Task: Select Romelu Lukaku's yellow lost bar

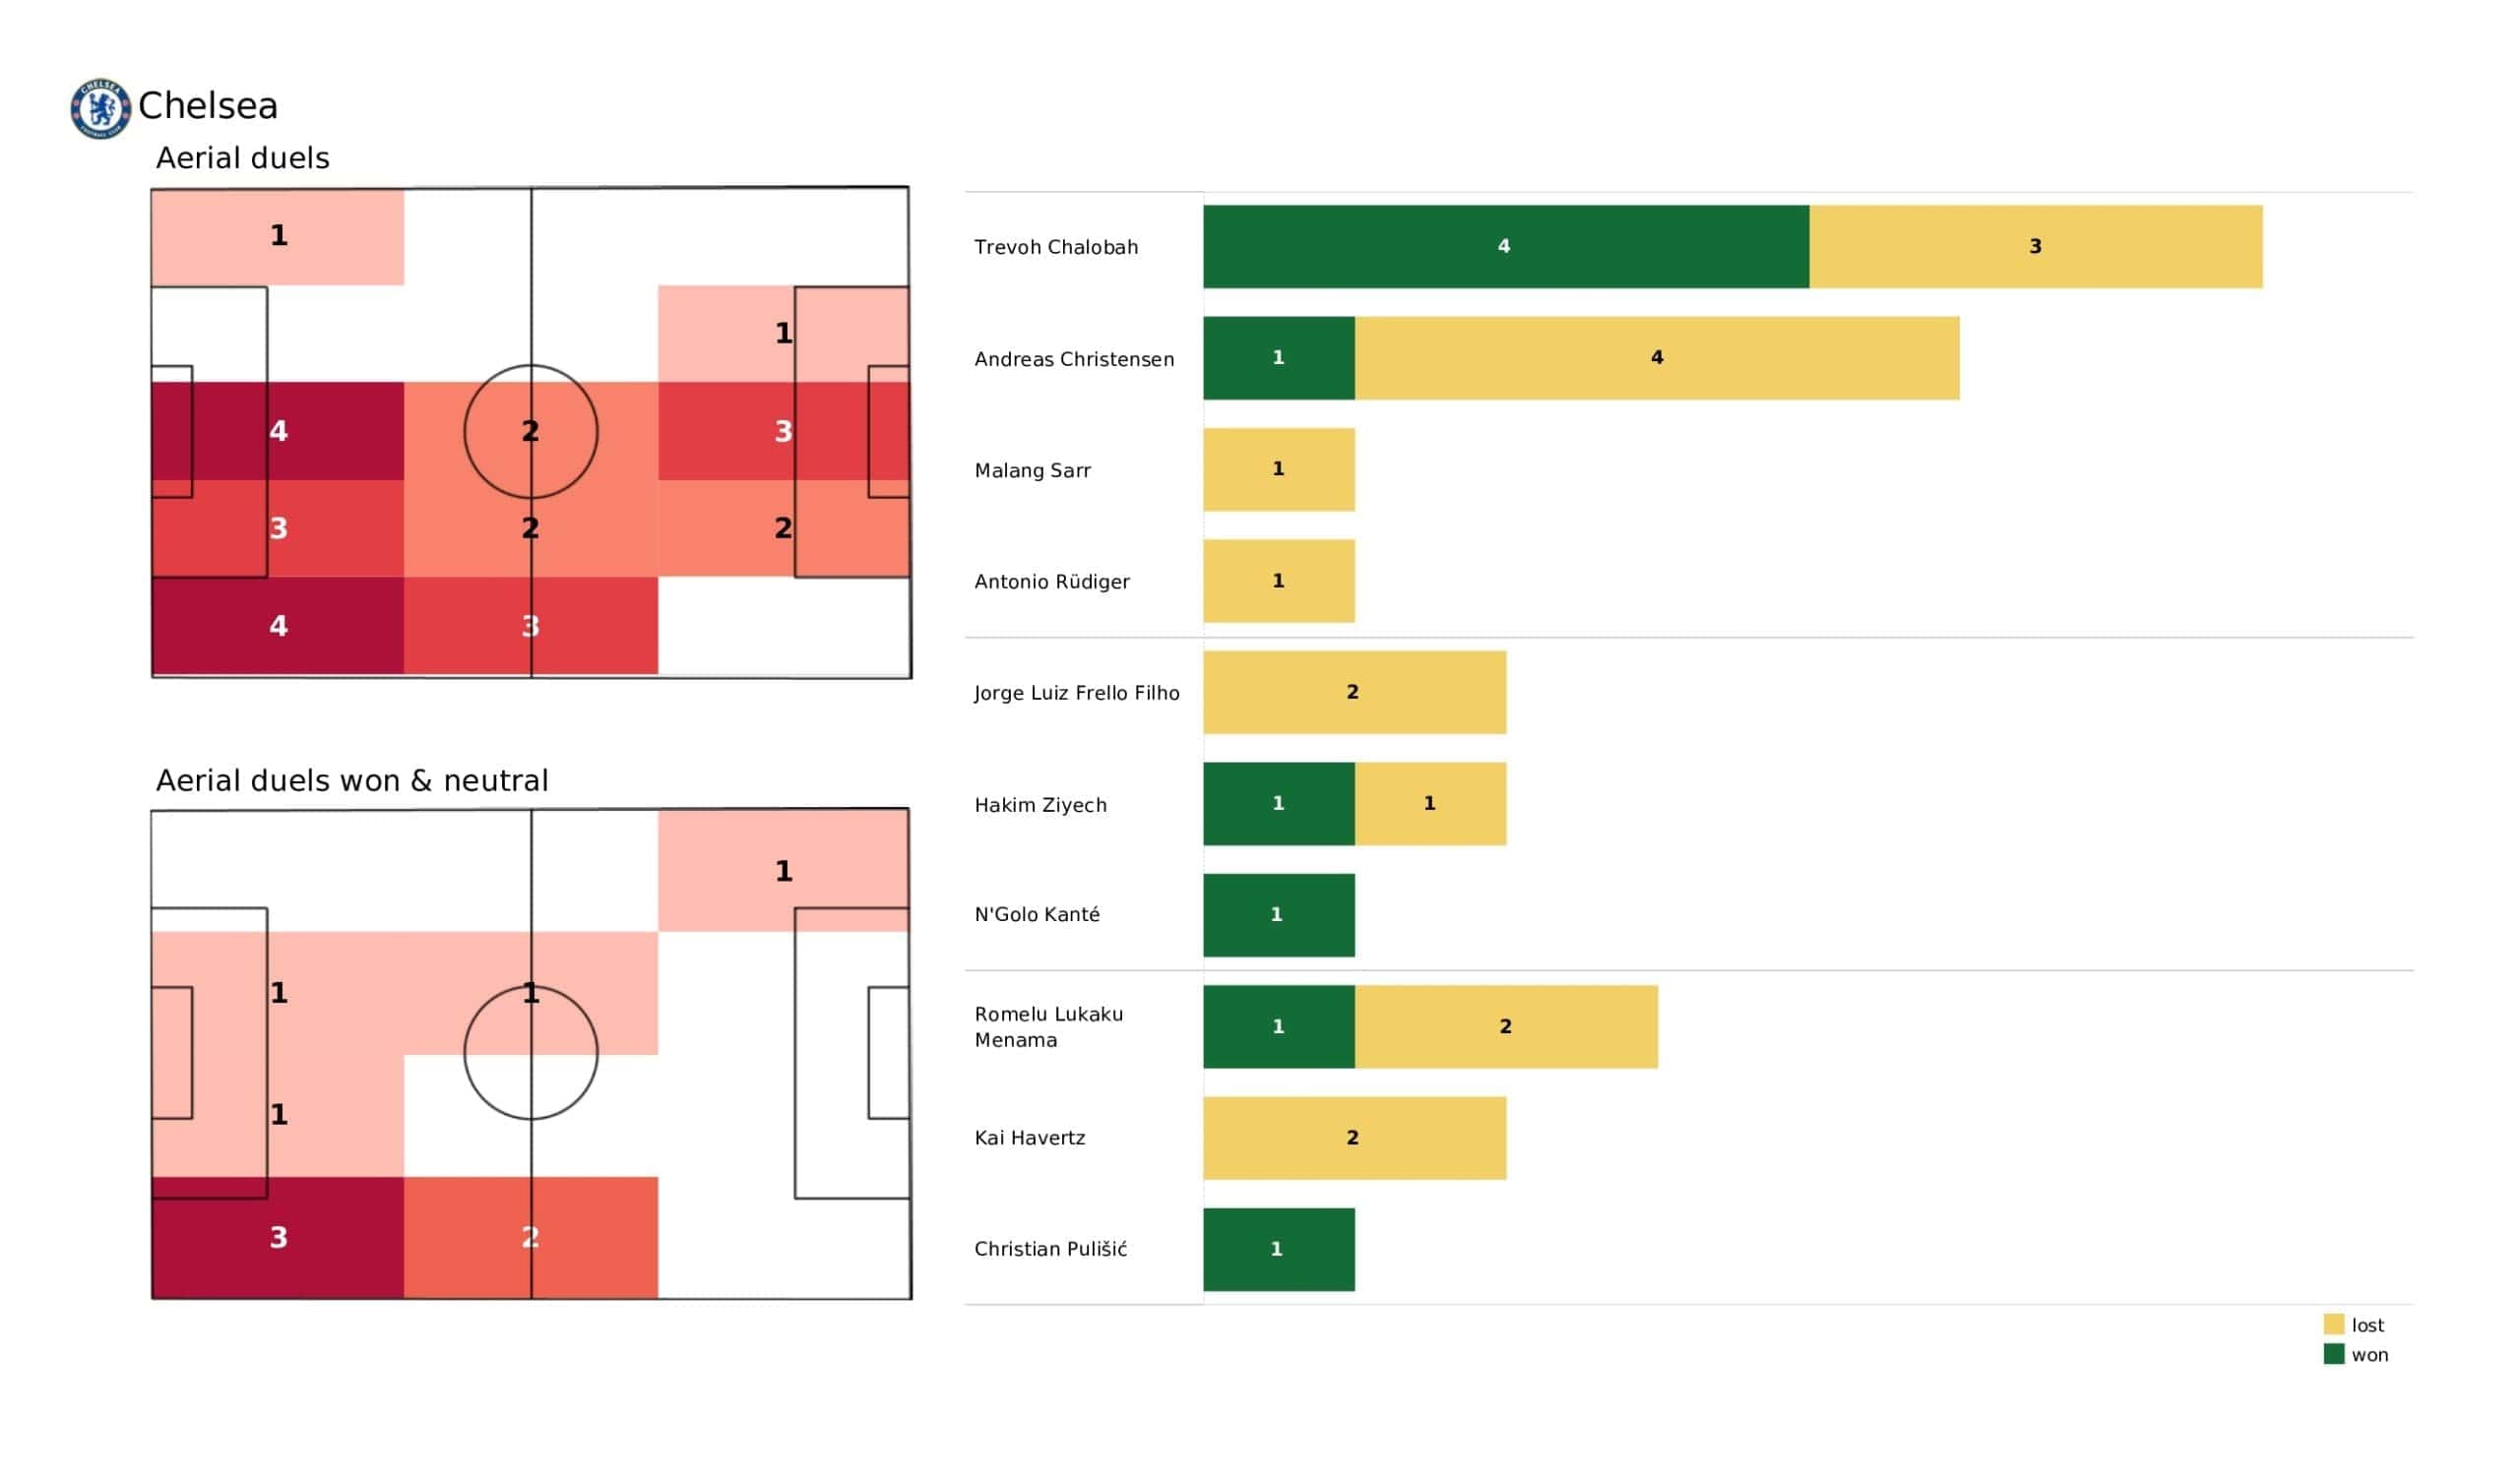Action: 1505,1027
